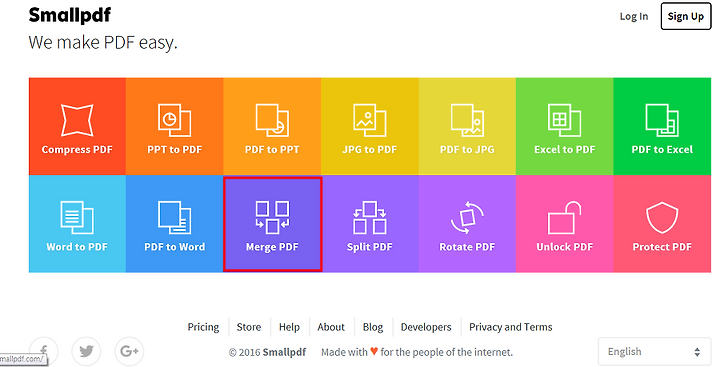
Task: Expand the English language dropdown
Action: [654, 352]
